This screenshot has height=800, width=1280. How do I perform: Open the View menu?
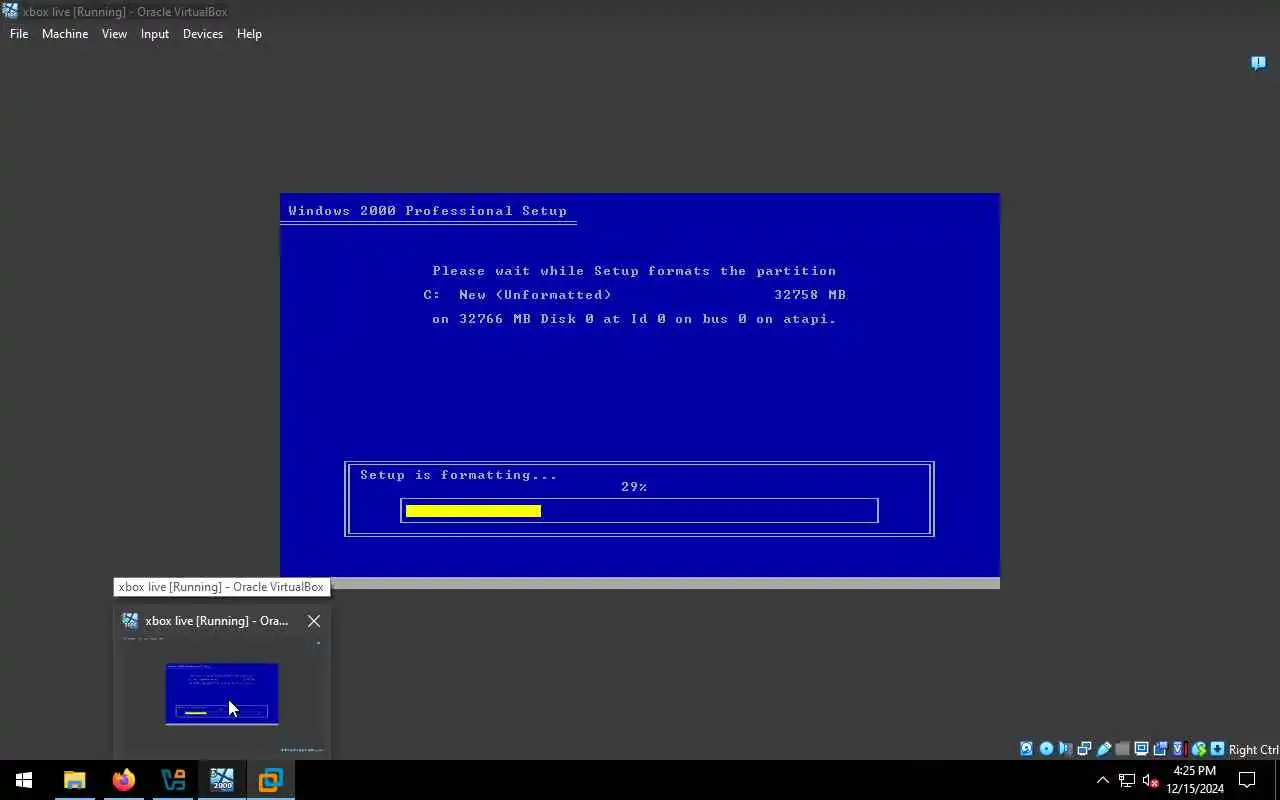tap(114, 34)
